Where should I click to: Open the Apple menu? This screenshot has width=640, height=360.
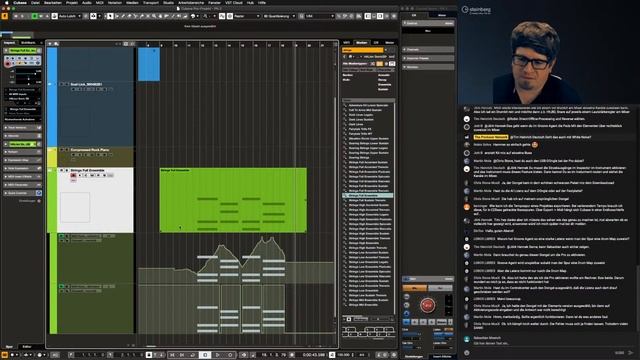pyautogui.click(x=7, y=2)
